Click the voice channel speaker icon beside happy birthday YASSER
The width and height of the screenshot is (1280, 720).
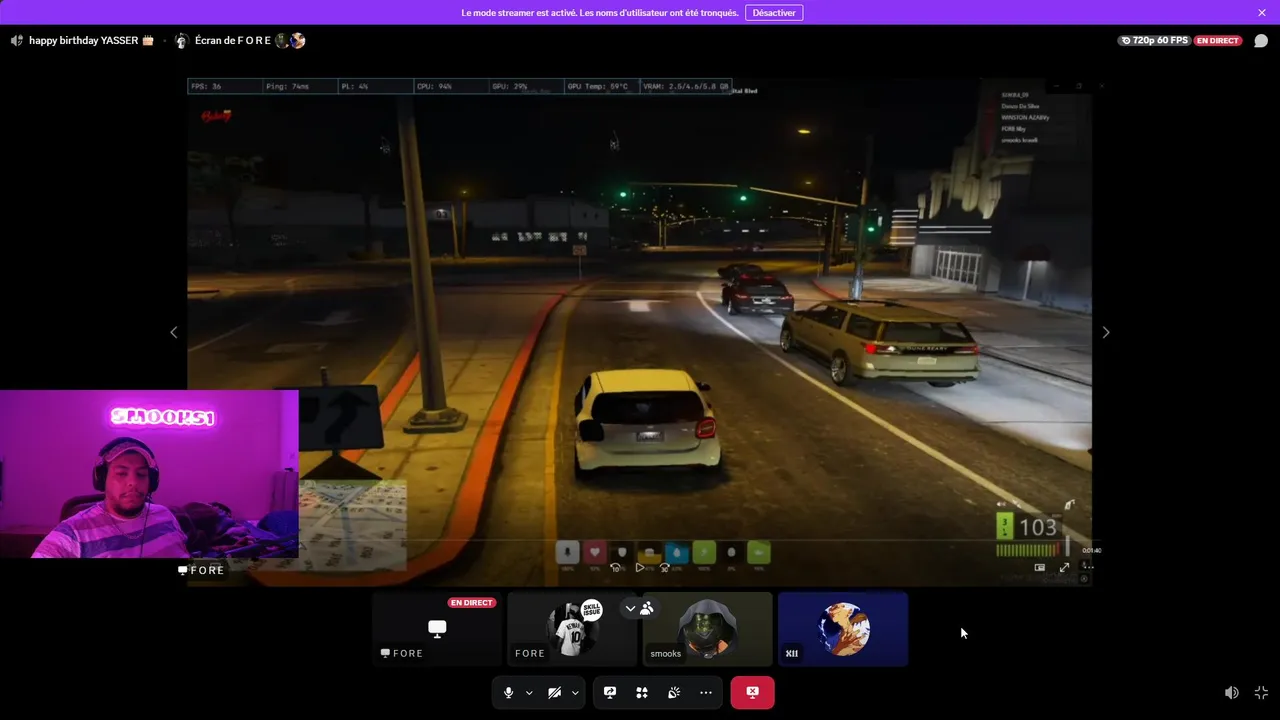point(17,41)
